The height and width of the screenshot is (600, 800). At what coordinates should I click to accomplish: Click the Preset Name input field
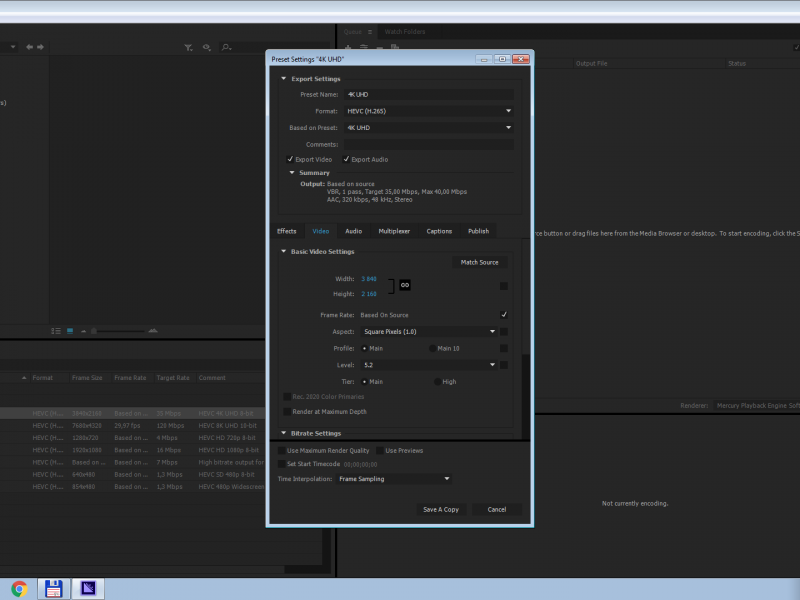tap(429, 94)
